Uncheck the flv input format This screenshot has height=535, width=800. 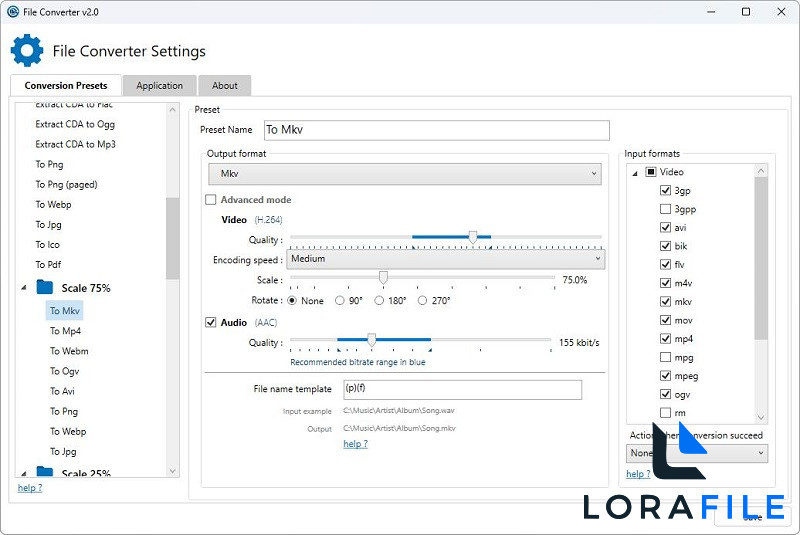pyautogui.click(x=665, y=264)
